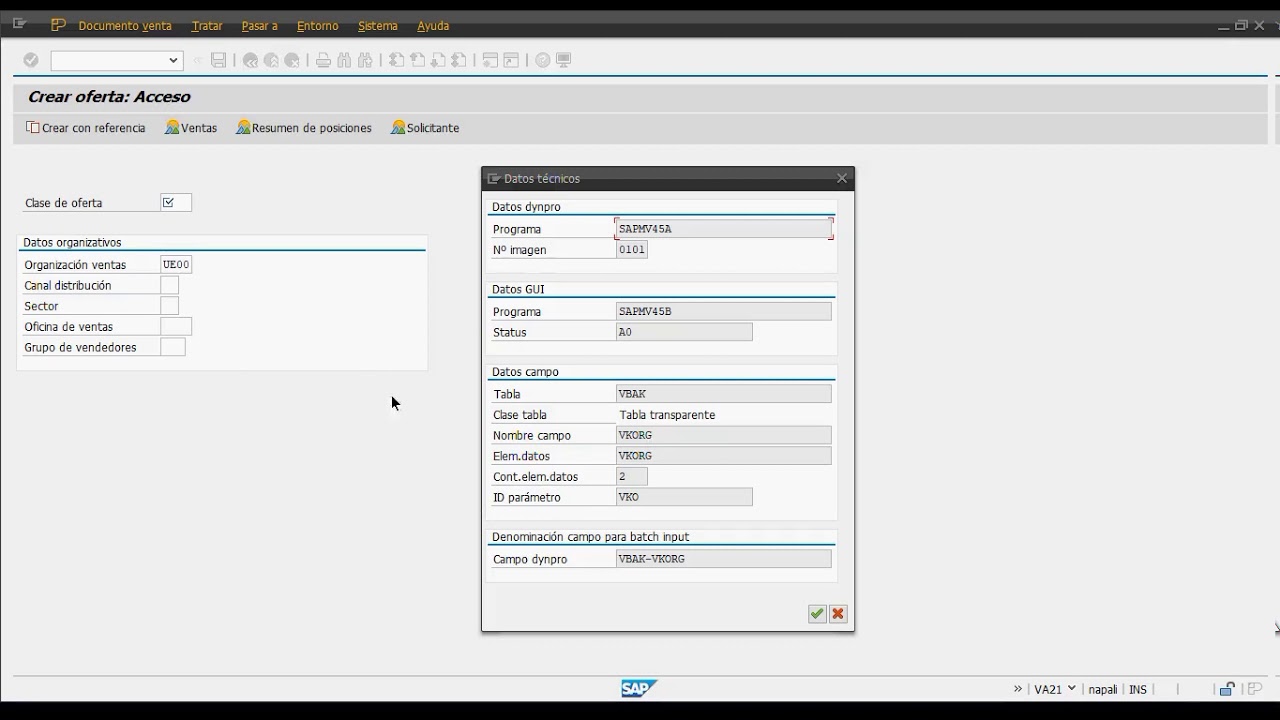Click the green Enter checkmark in toolbar
1280x720 pixels.
pos(31,60)
